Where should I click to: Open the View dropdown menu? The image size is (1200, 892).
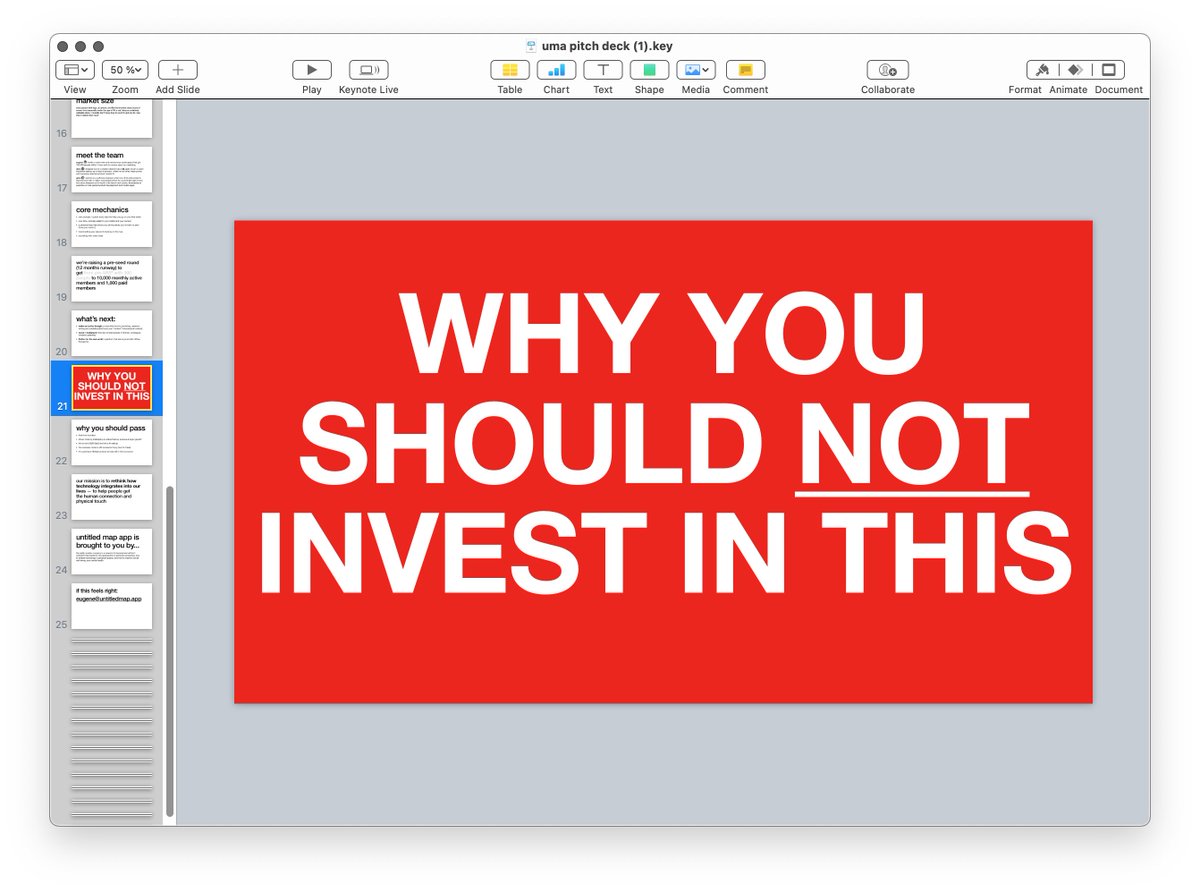click(75, 70)
